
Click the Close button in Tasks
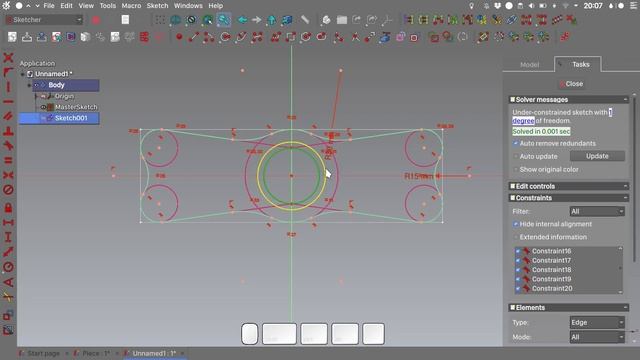coord(571,84)
